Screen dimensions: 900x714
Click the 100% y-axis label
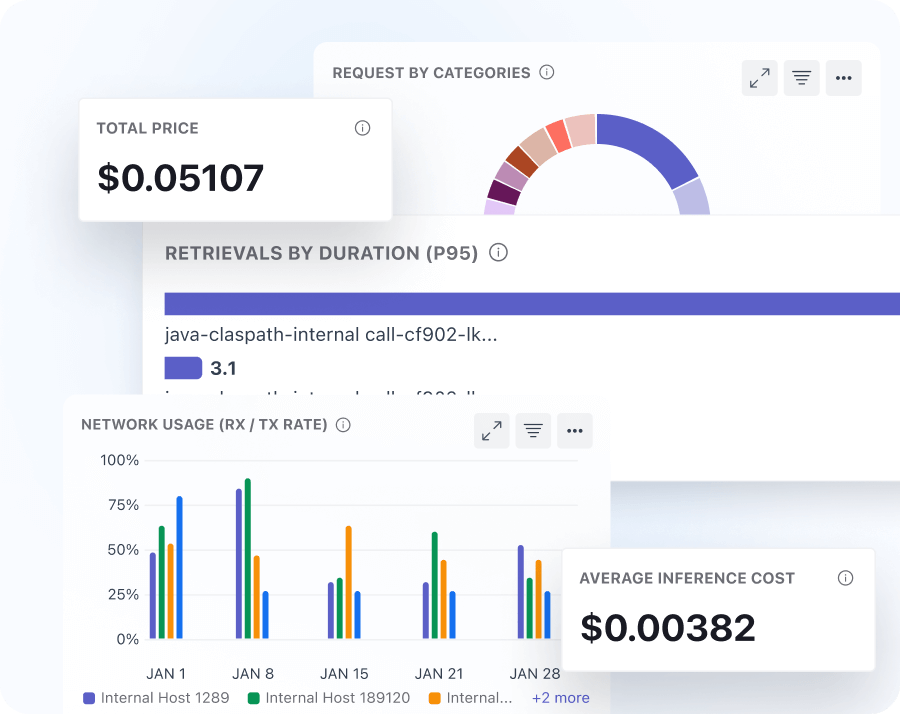(119, 460)
